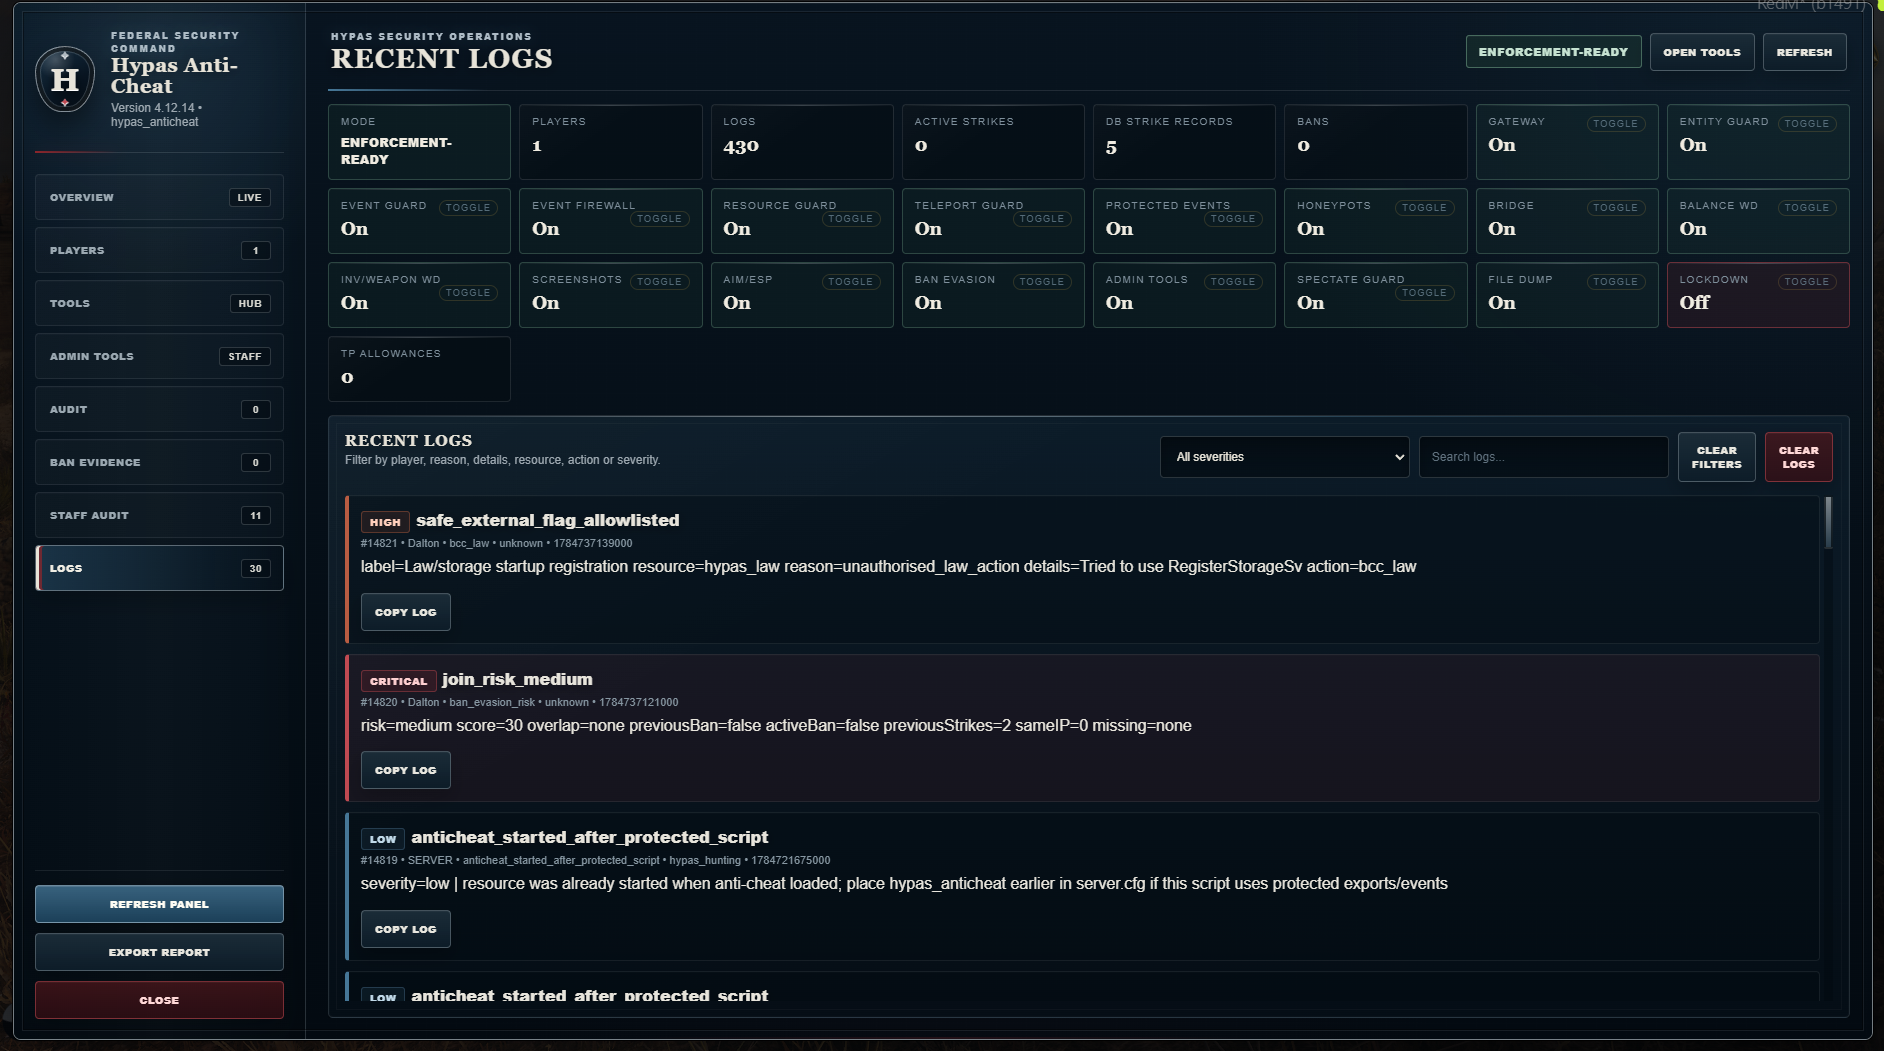This screenshot has height=1051, width=1884.
Task: Open the Audit section
Action: pos(159,409)
